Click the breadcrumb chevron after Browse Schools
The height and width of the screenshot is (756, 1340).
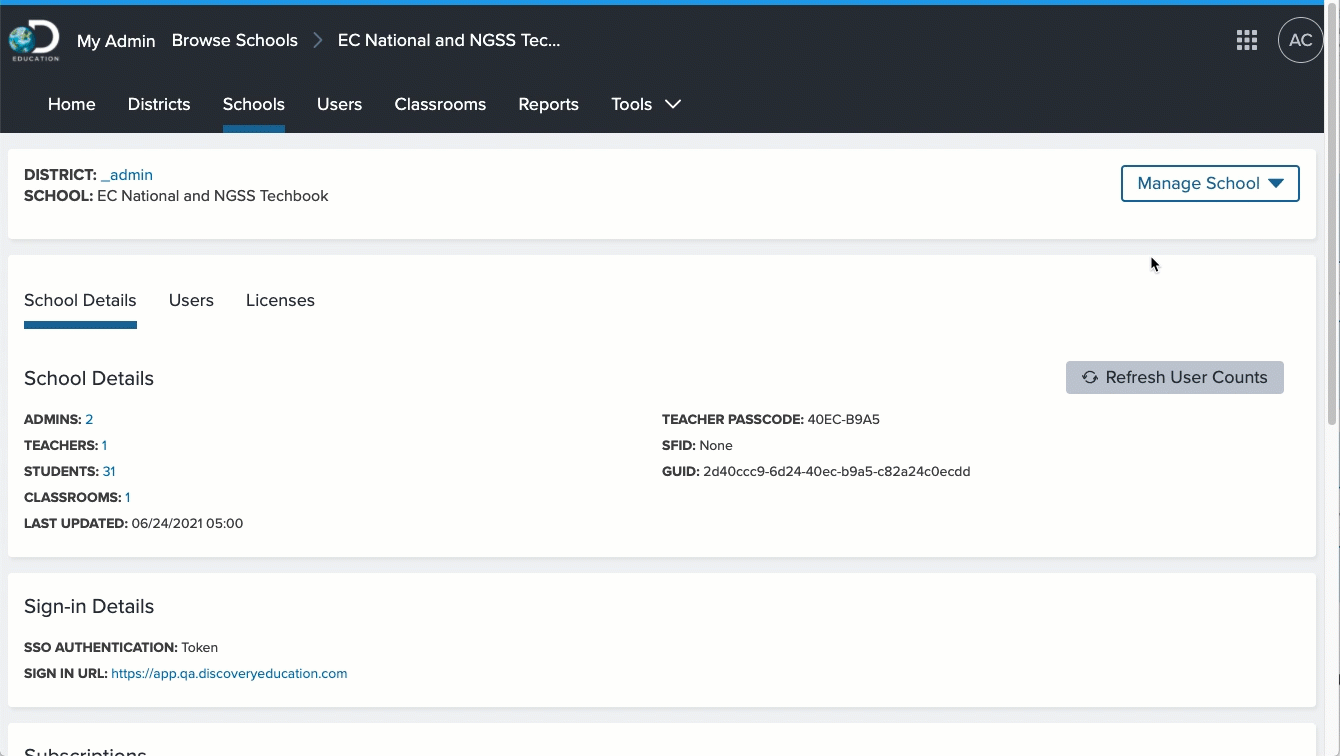coord(318,40)
